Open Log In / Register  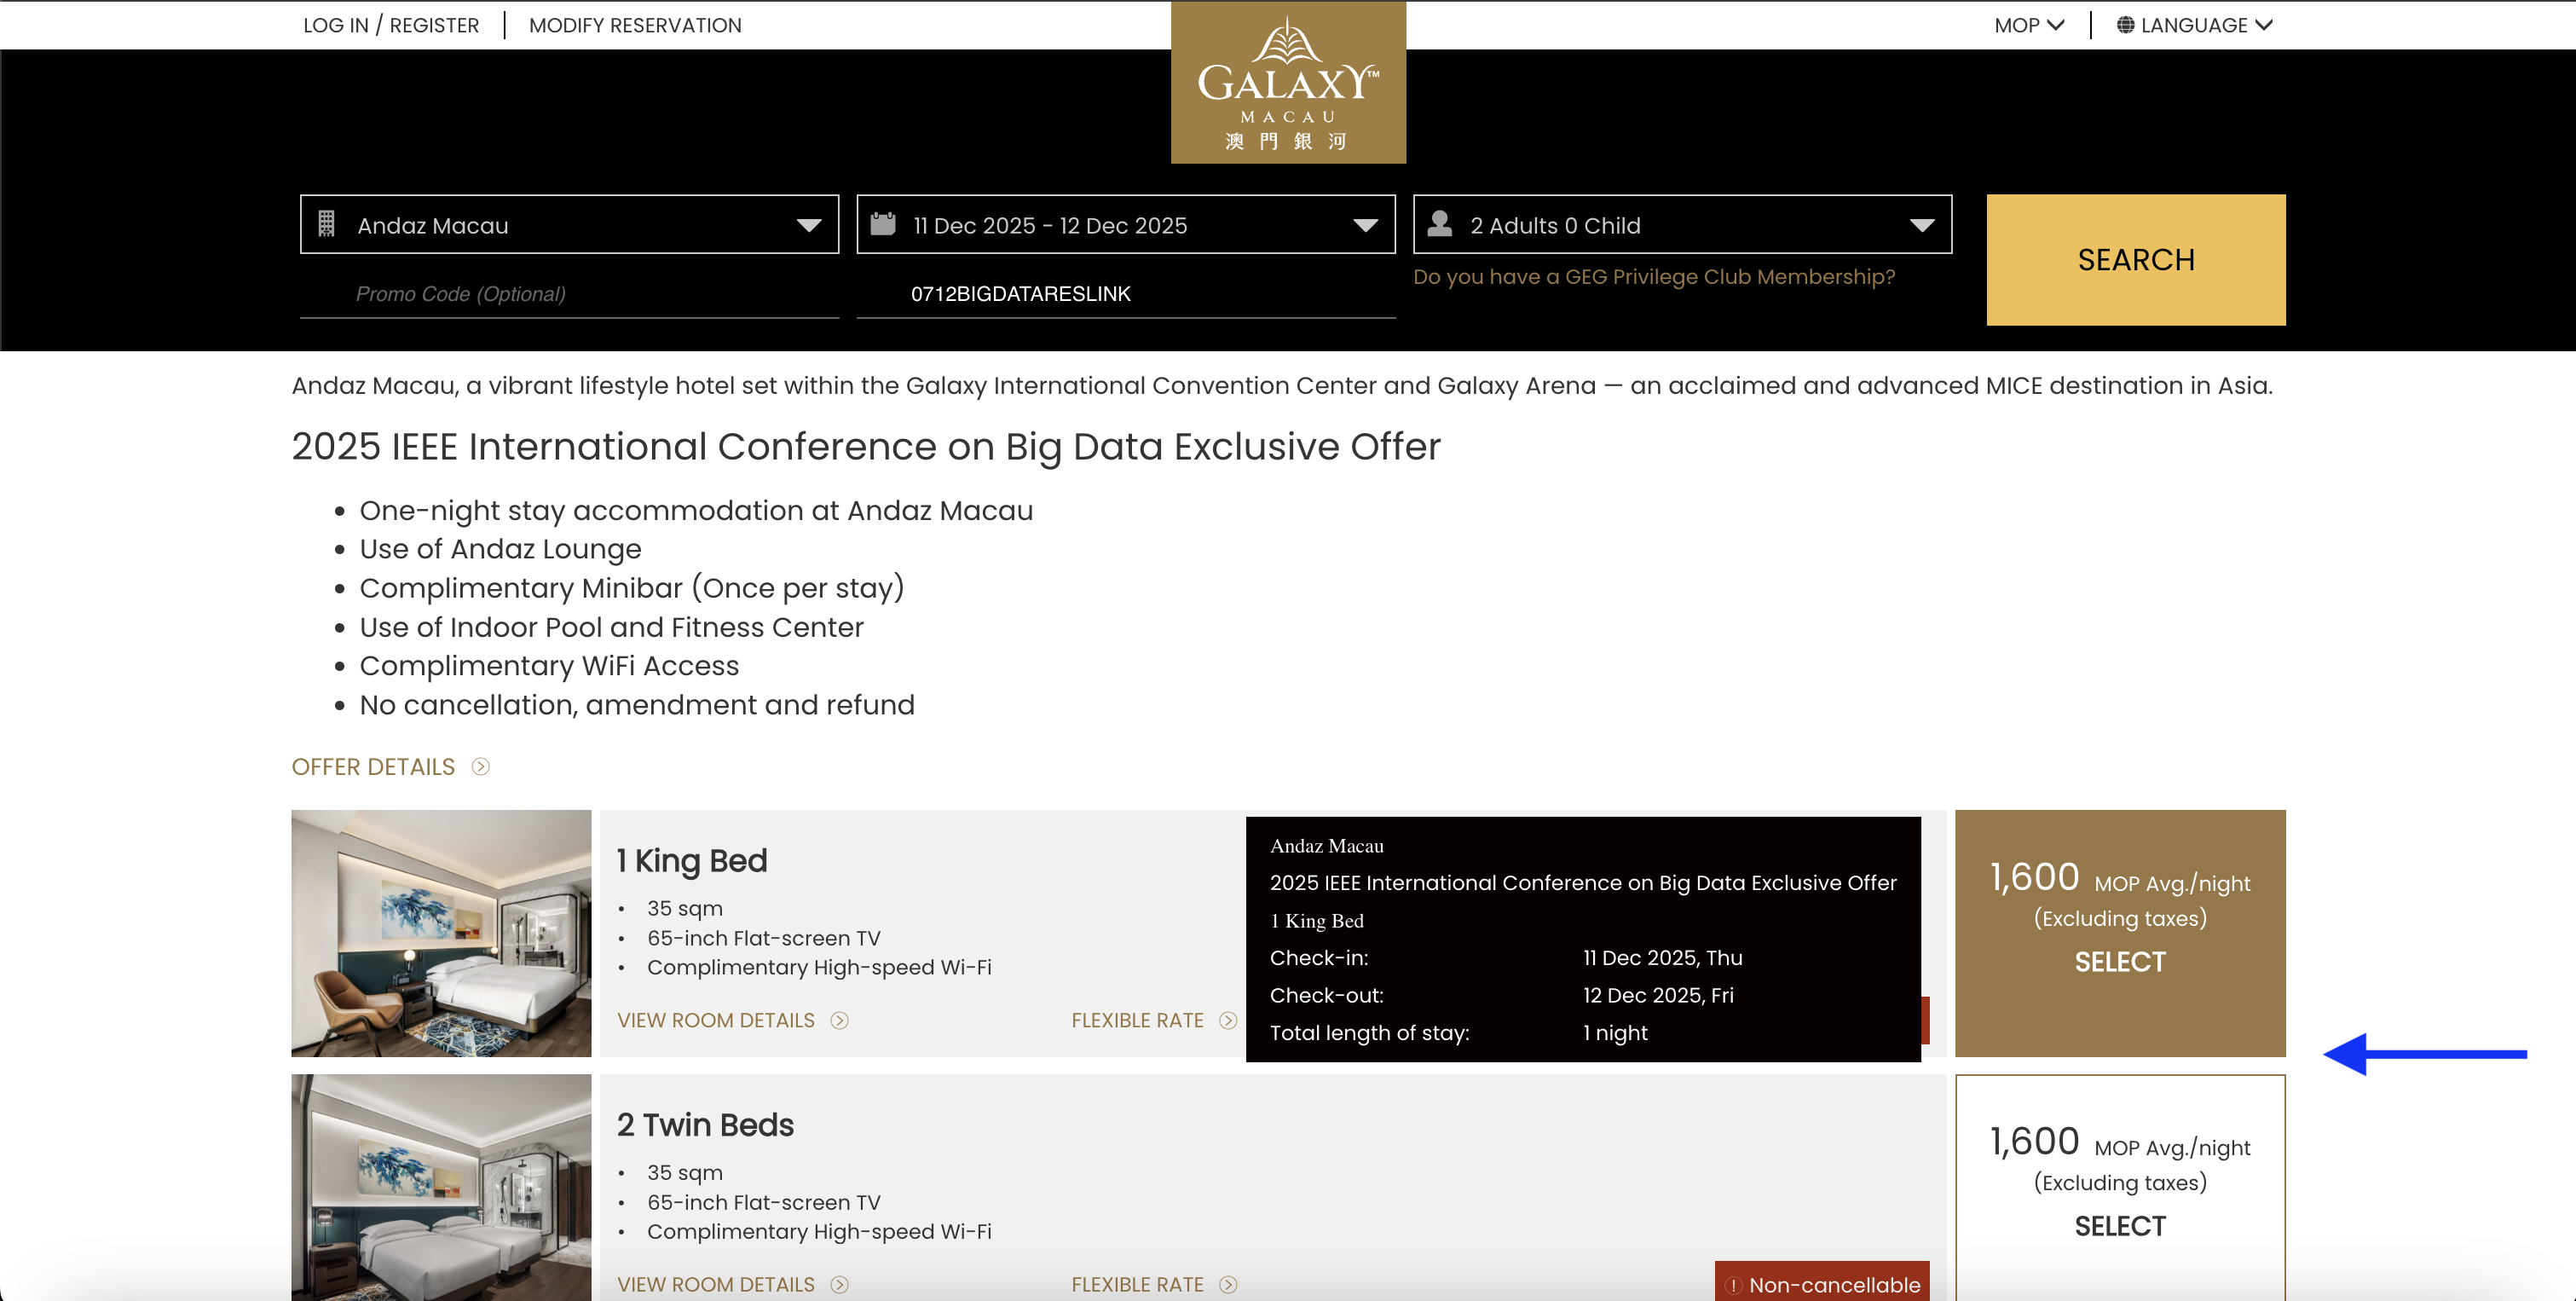pos(391,25)
